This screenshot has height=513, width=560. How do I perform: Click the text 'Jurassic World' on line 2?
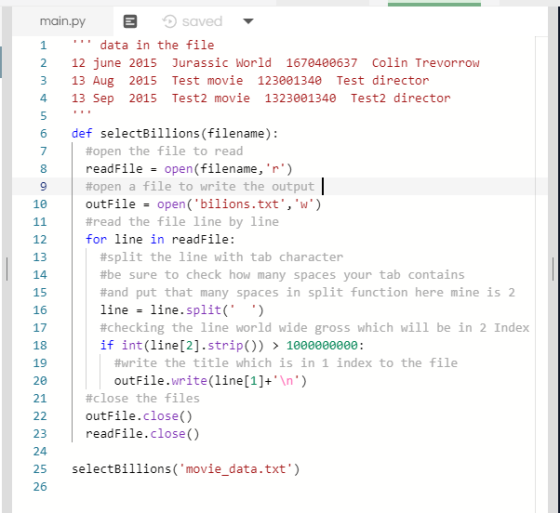221,63
